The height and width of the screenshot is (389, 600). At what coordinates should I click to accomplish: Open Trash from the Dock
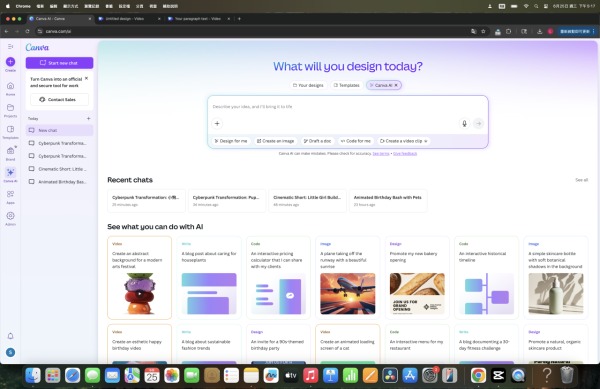coord(567,375)
